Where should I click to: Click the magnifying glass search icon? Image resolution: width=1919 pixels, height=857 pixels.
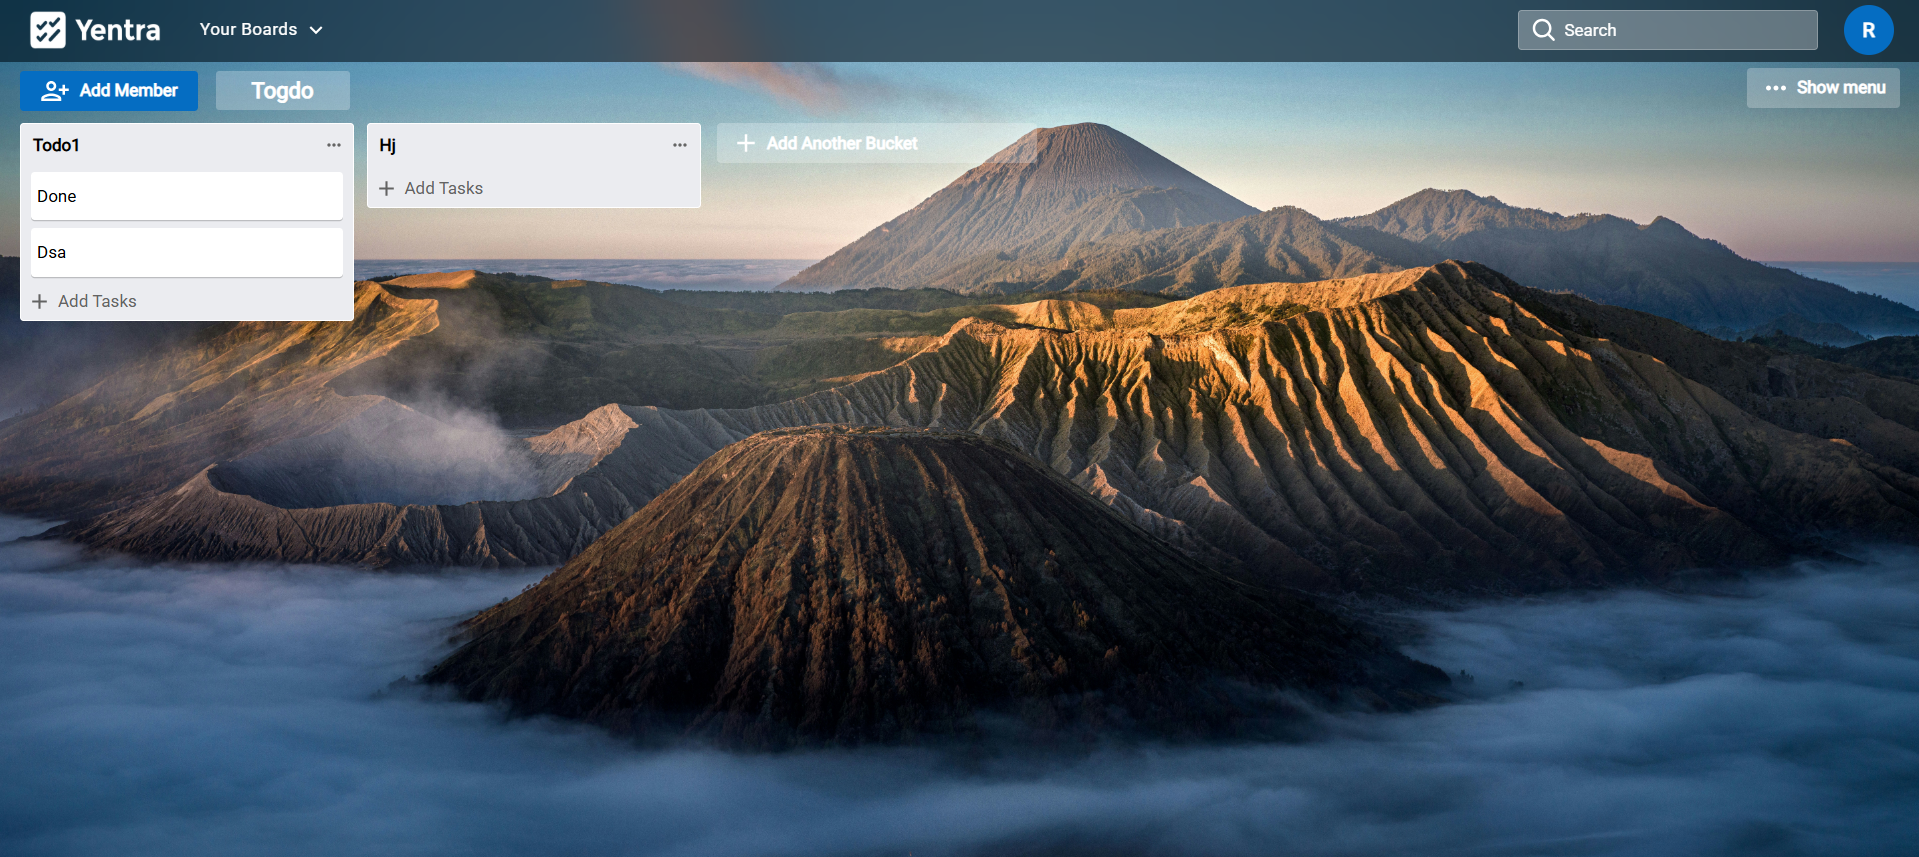point(1543,30)
